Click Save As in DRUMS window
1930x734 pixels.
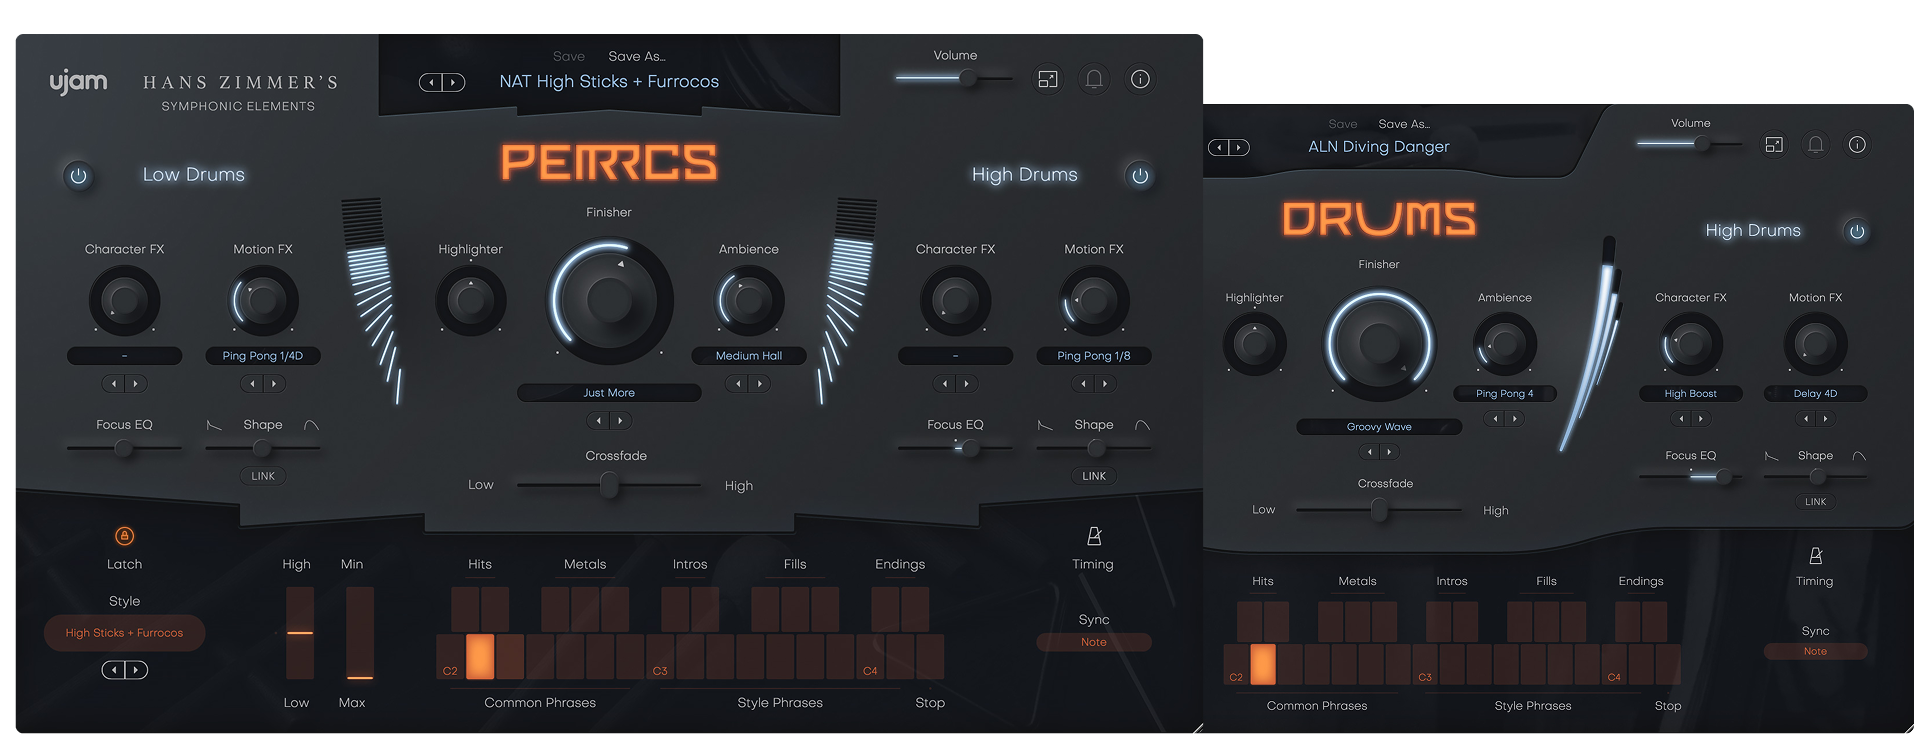tap(1404, 124)
